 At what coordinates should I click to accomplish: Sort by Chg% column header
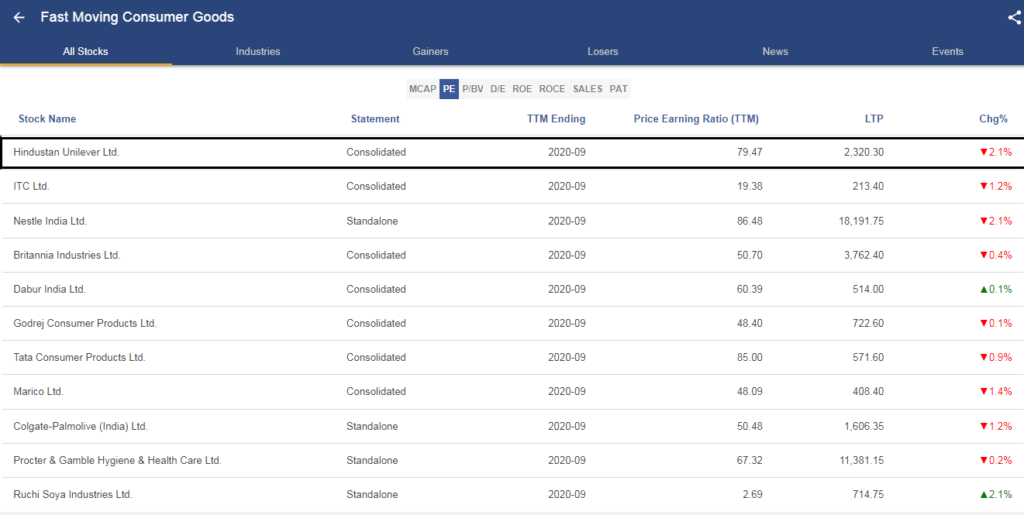tap(993, 119)
